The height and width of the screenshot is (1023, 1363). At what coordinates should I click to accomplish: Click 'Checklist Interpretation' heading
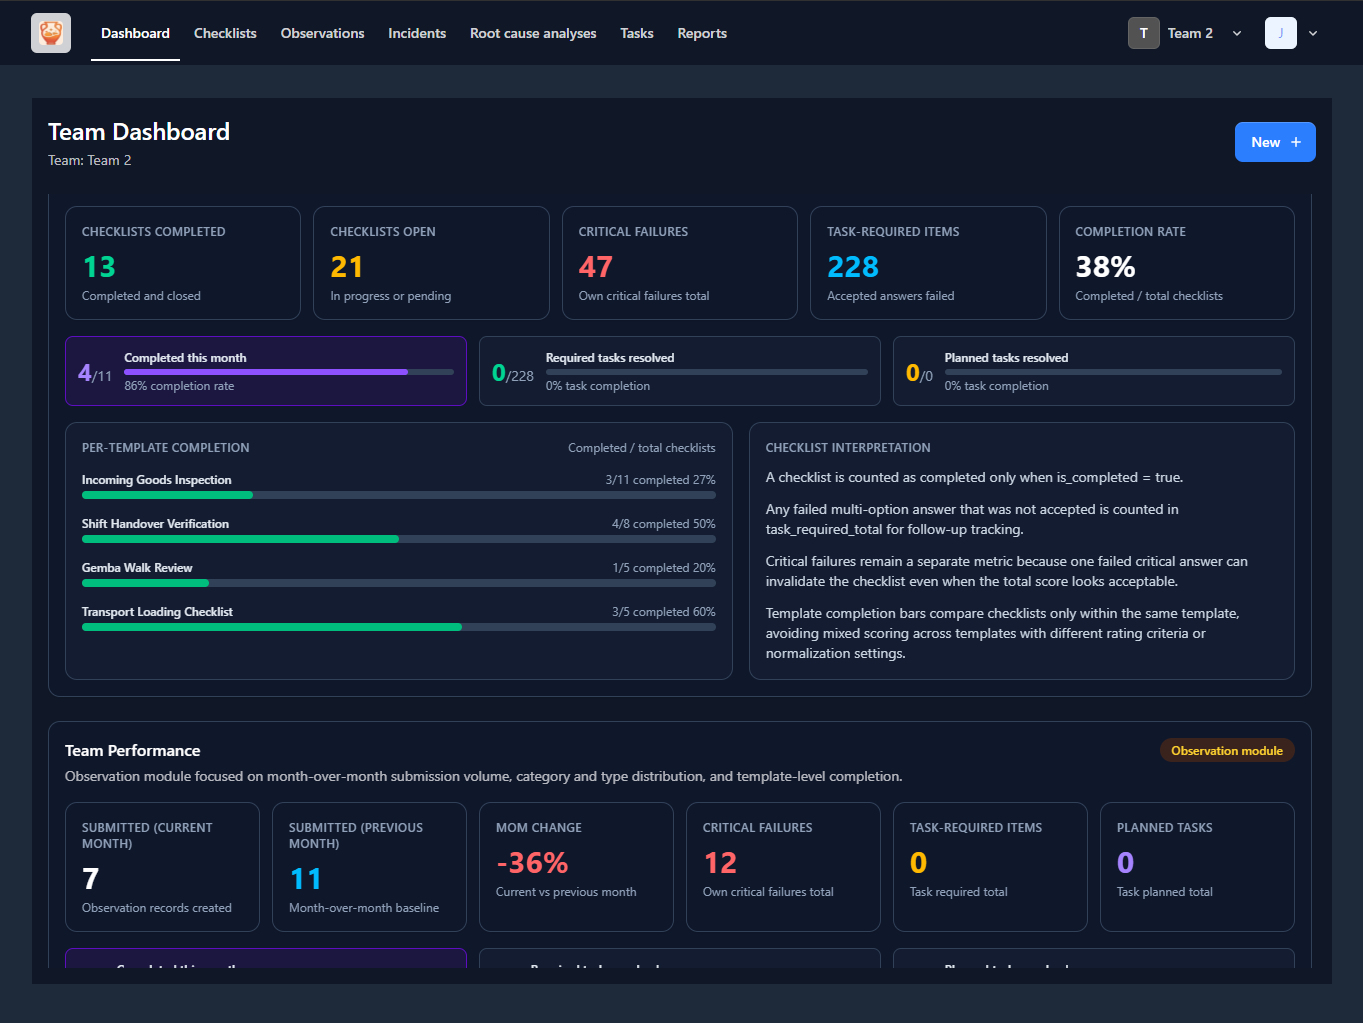[848, 448]
